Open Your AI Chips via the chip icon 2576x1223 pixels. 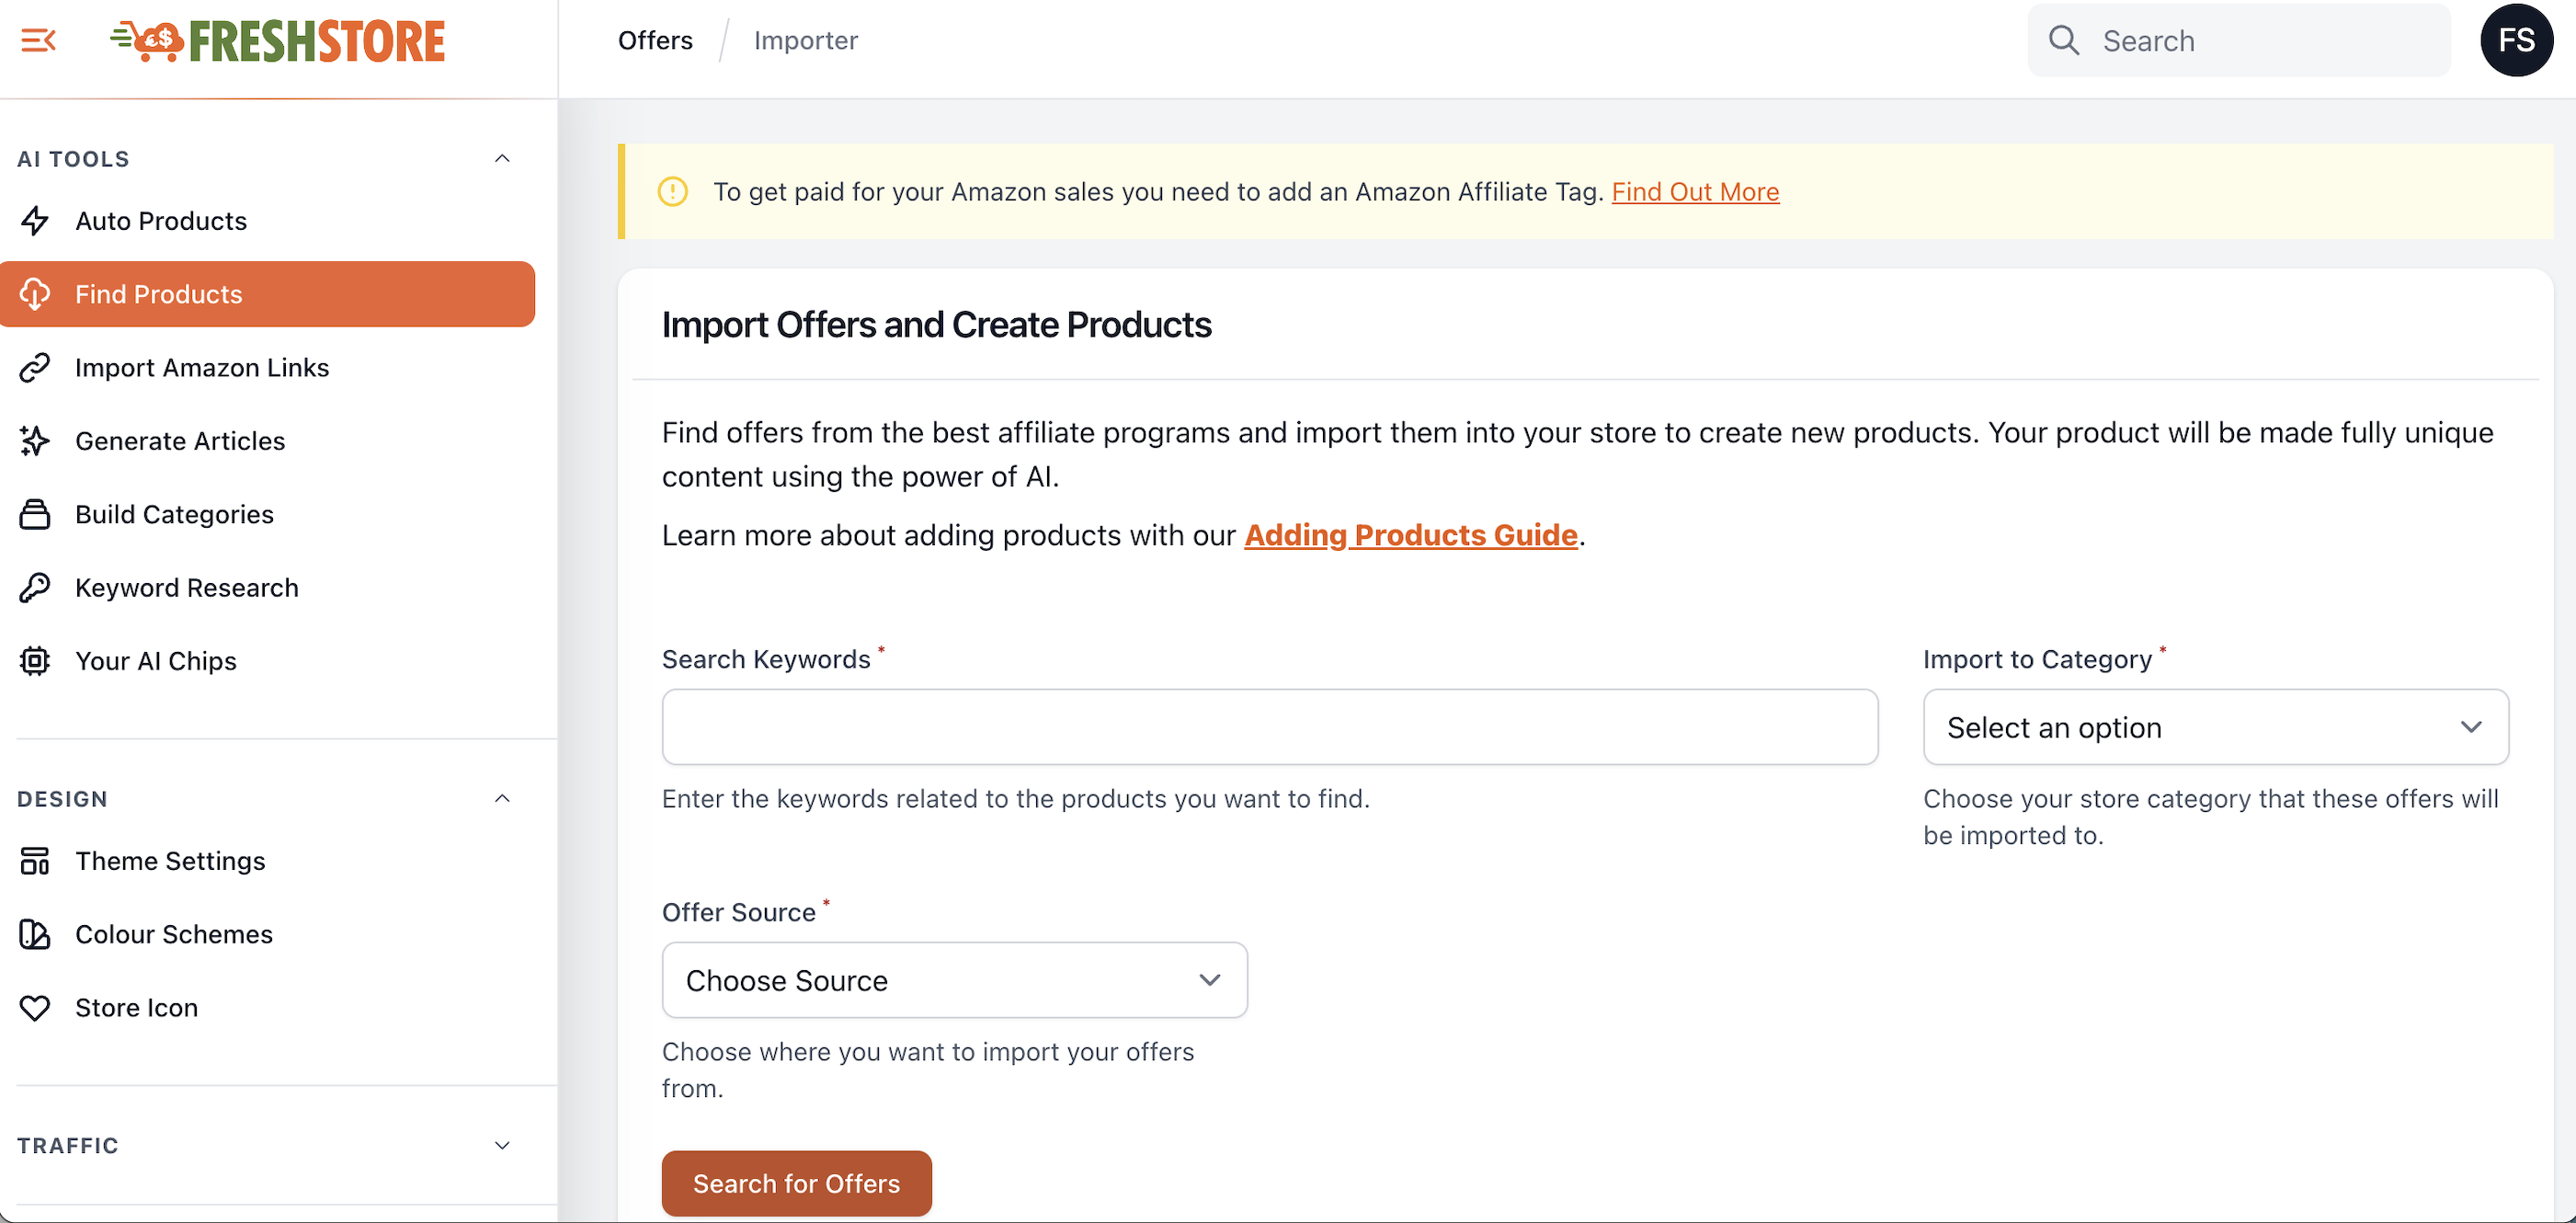pos(35,661)
